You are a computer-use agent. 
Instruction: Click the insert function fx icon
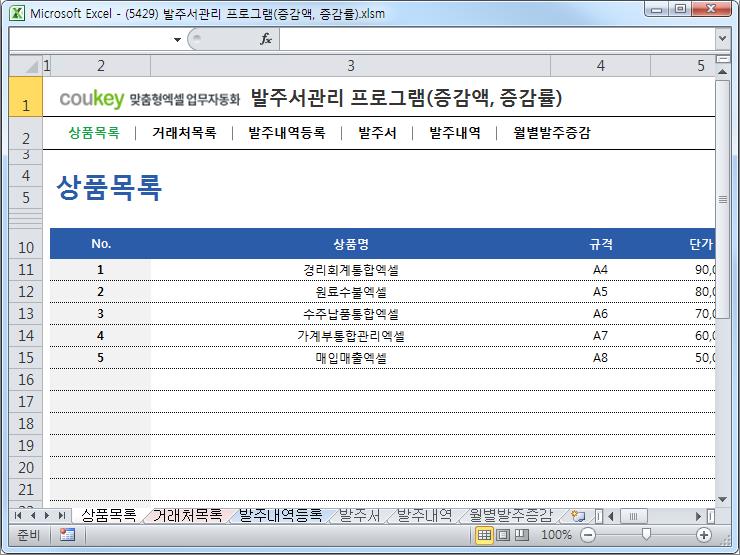(x=266, y=39)
